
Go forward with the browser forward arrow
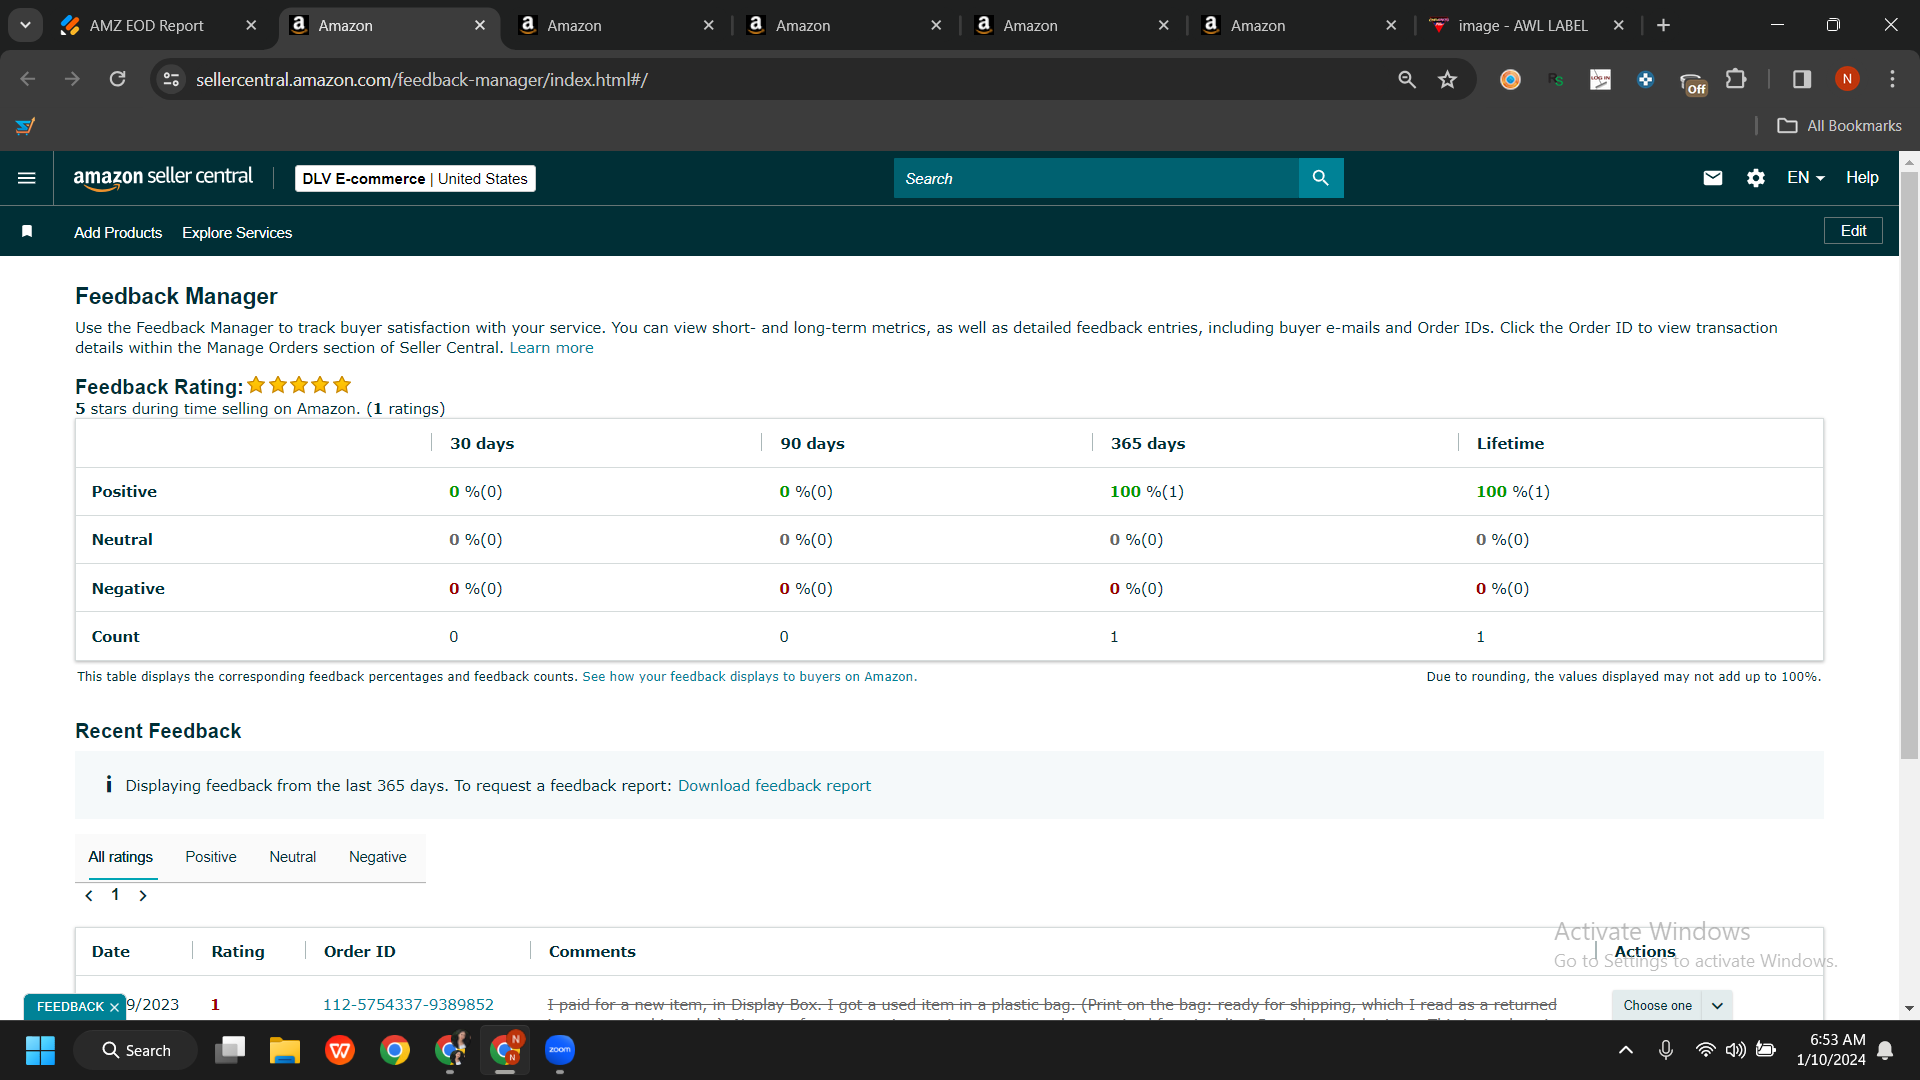(72, 79)
